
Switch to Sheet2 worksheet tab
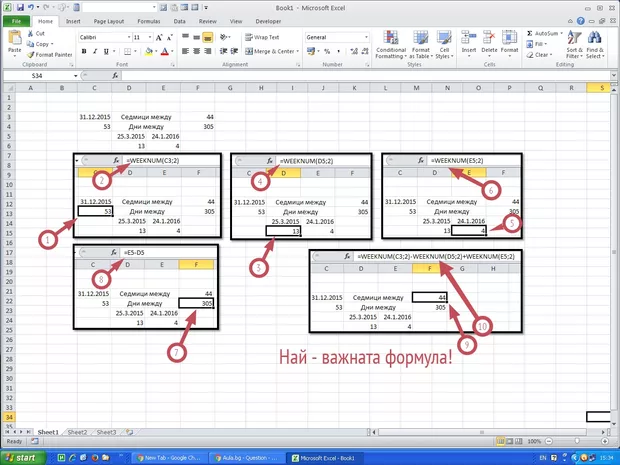pyautogui.click(x=77, y=432)
